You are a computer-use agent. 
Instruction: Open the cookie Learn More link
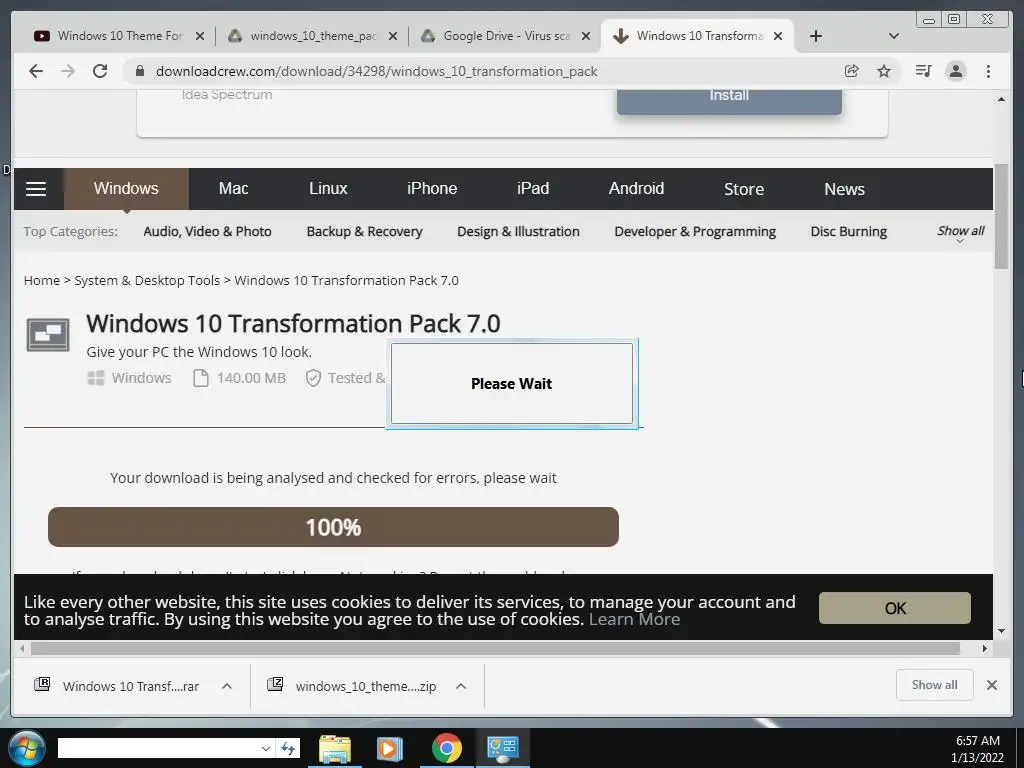(x=634, y=619)
